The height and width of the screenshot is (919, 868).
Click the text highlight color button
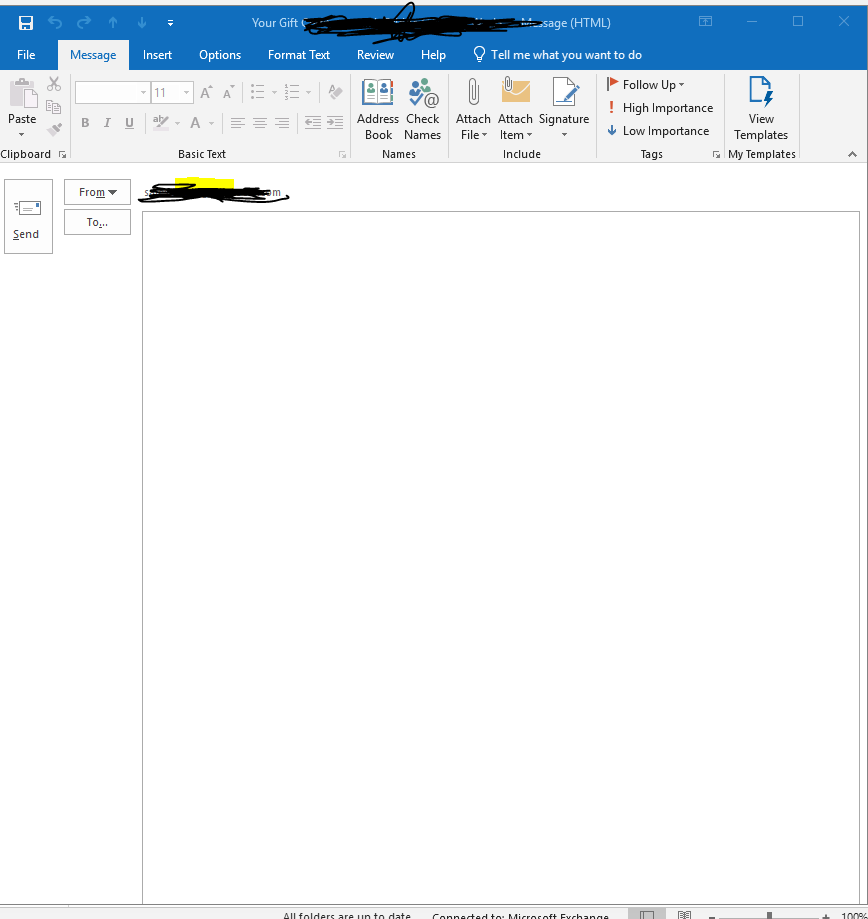click(x=161, y=123)
